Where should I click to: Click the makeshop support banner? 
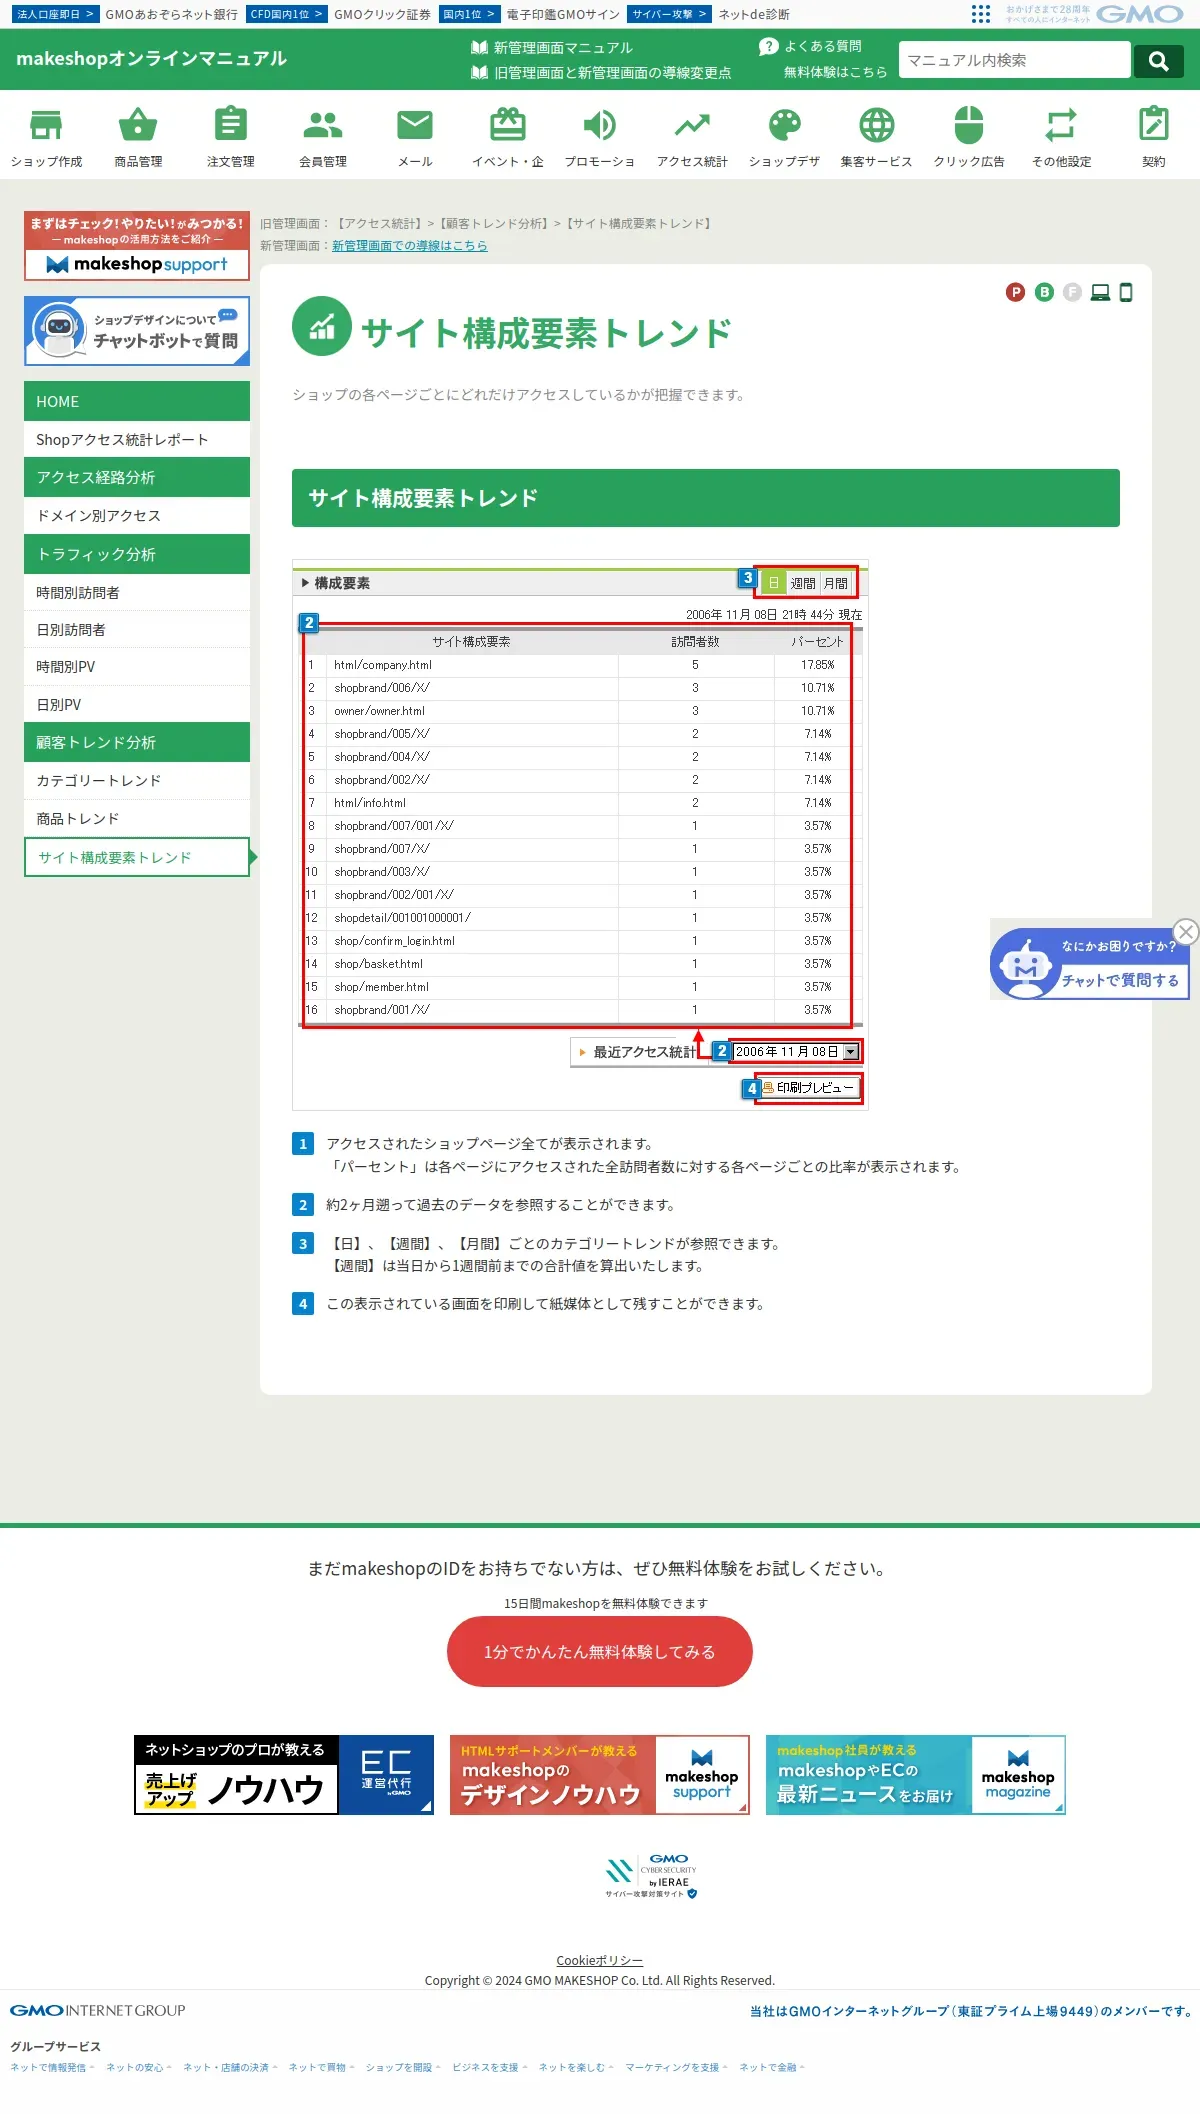(x=137, y=245)
